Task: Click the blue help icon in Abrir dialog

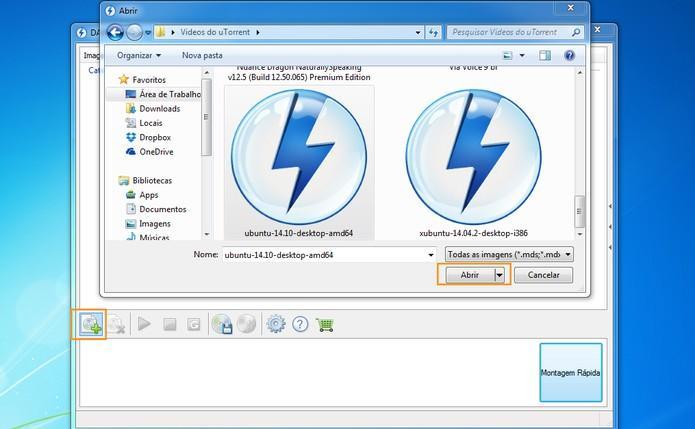Action: (x=570, y=55)
